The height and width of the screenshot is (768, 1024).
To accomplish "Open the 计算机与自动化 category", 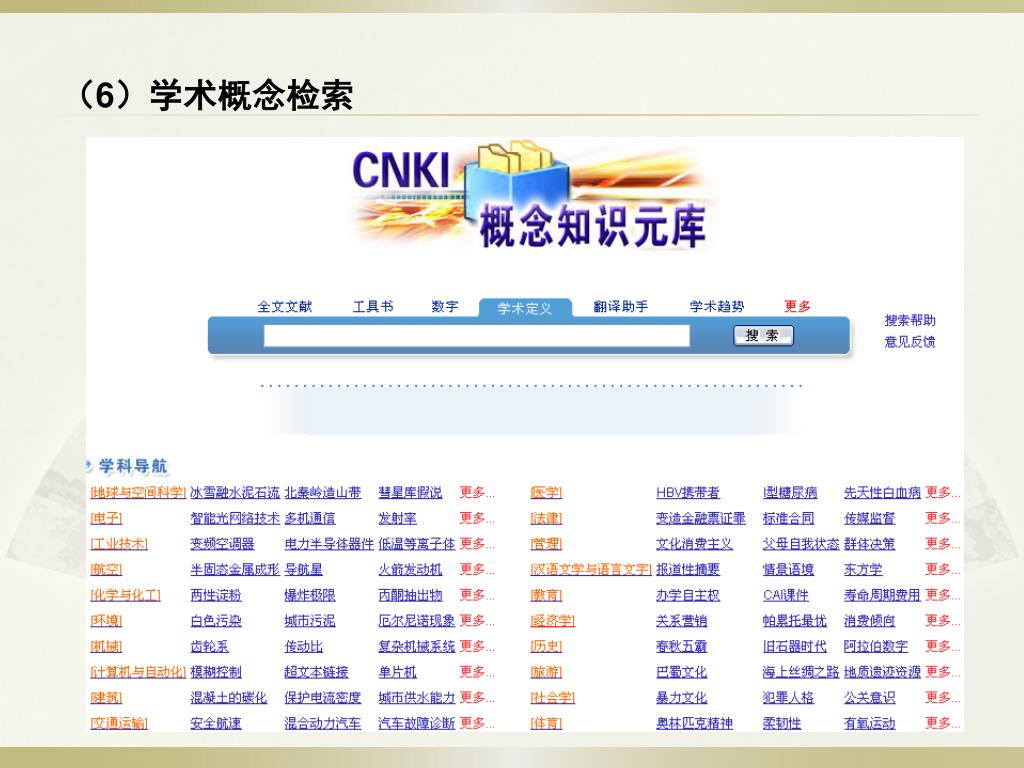I will pos(138,672).
